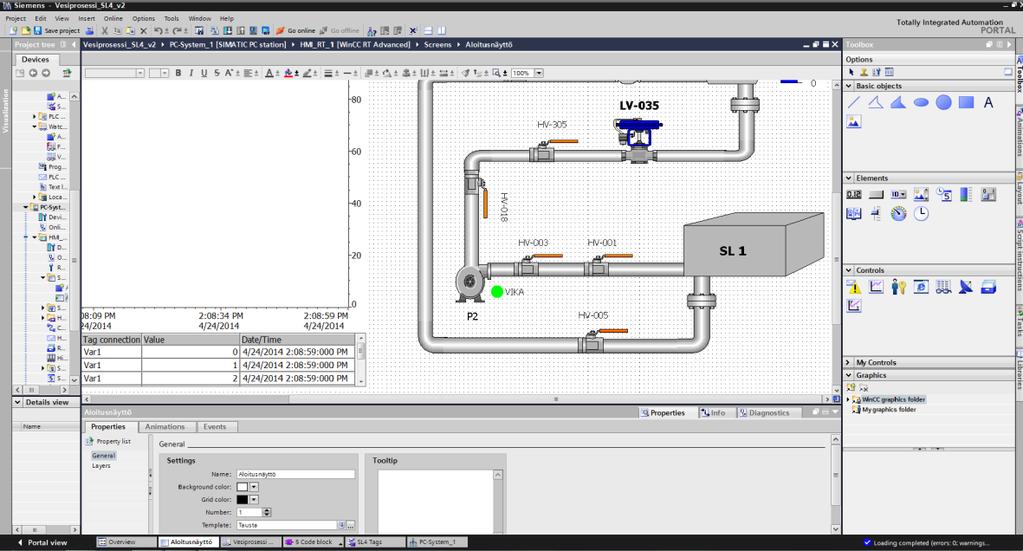Collapse the Controls section
This screenshot has width=1023, height=551.
(849, 270)
